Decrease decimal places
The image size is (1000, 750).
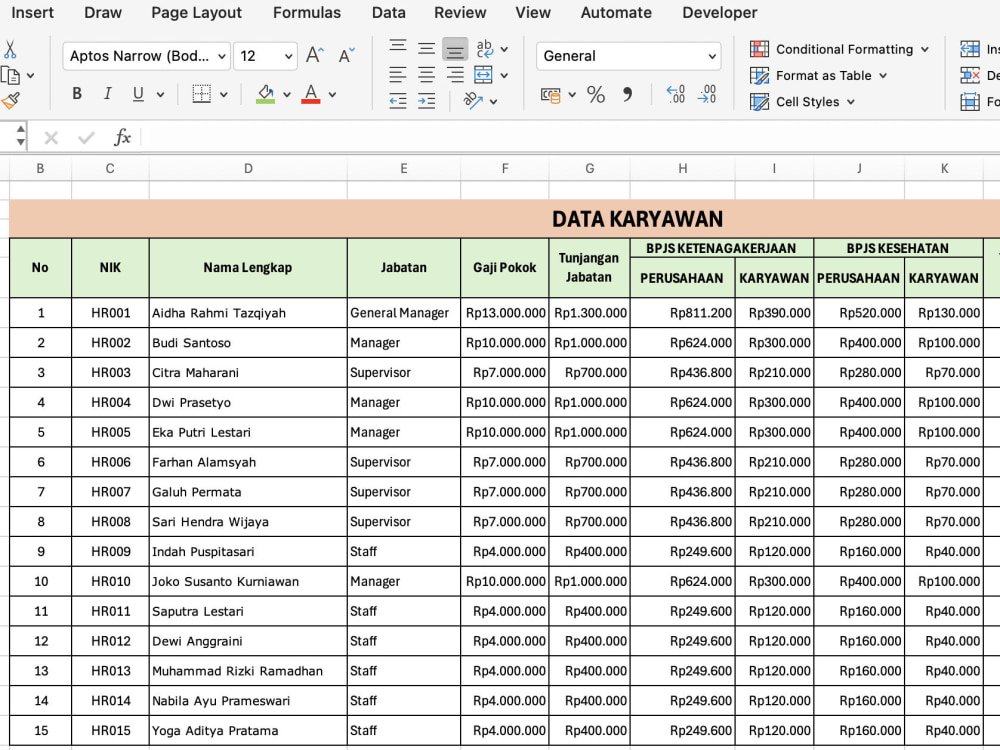(x=707, y=94)
